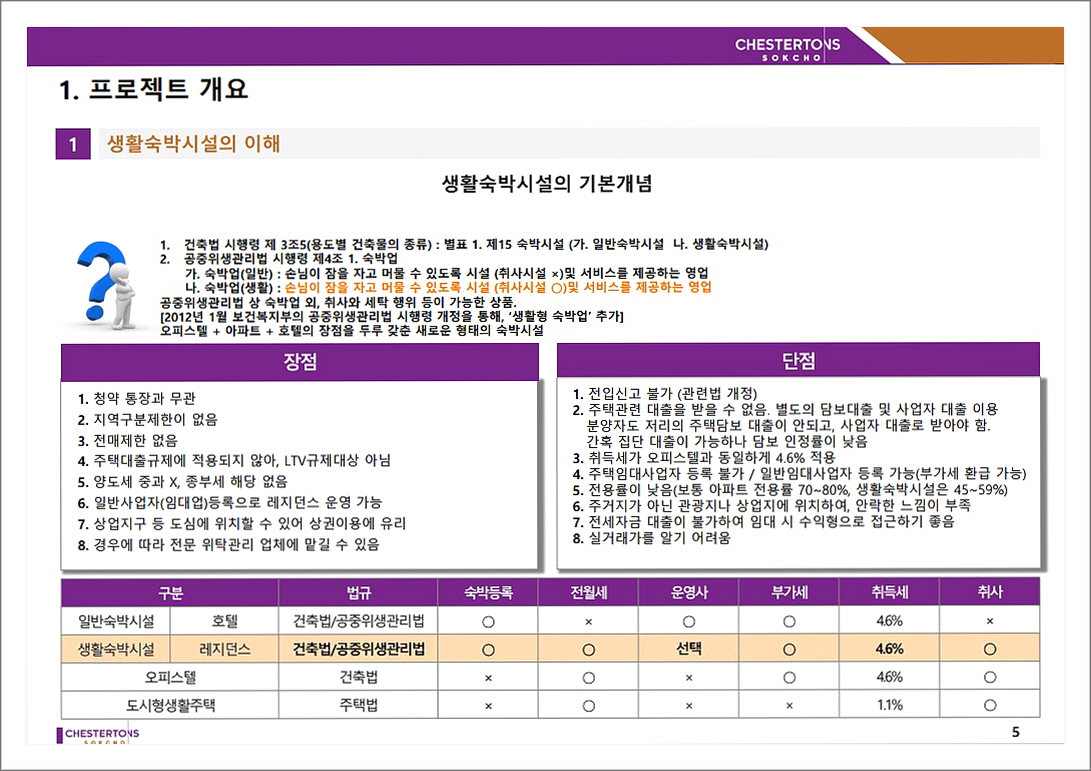Select disadvantage 2 starting '주택관련 대출을 받을 수 없음'
Viewport: 1091px width, 771px height.
tap(785, 409)
